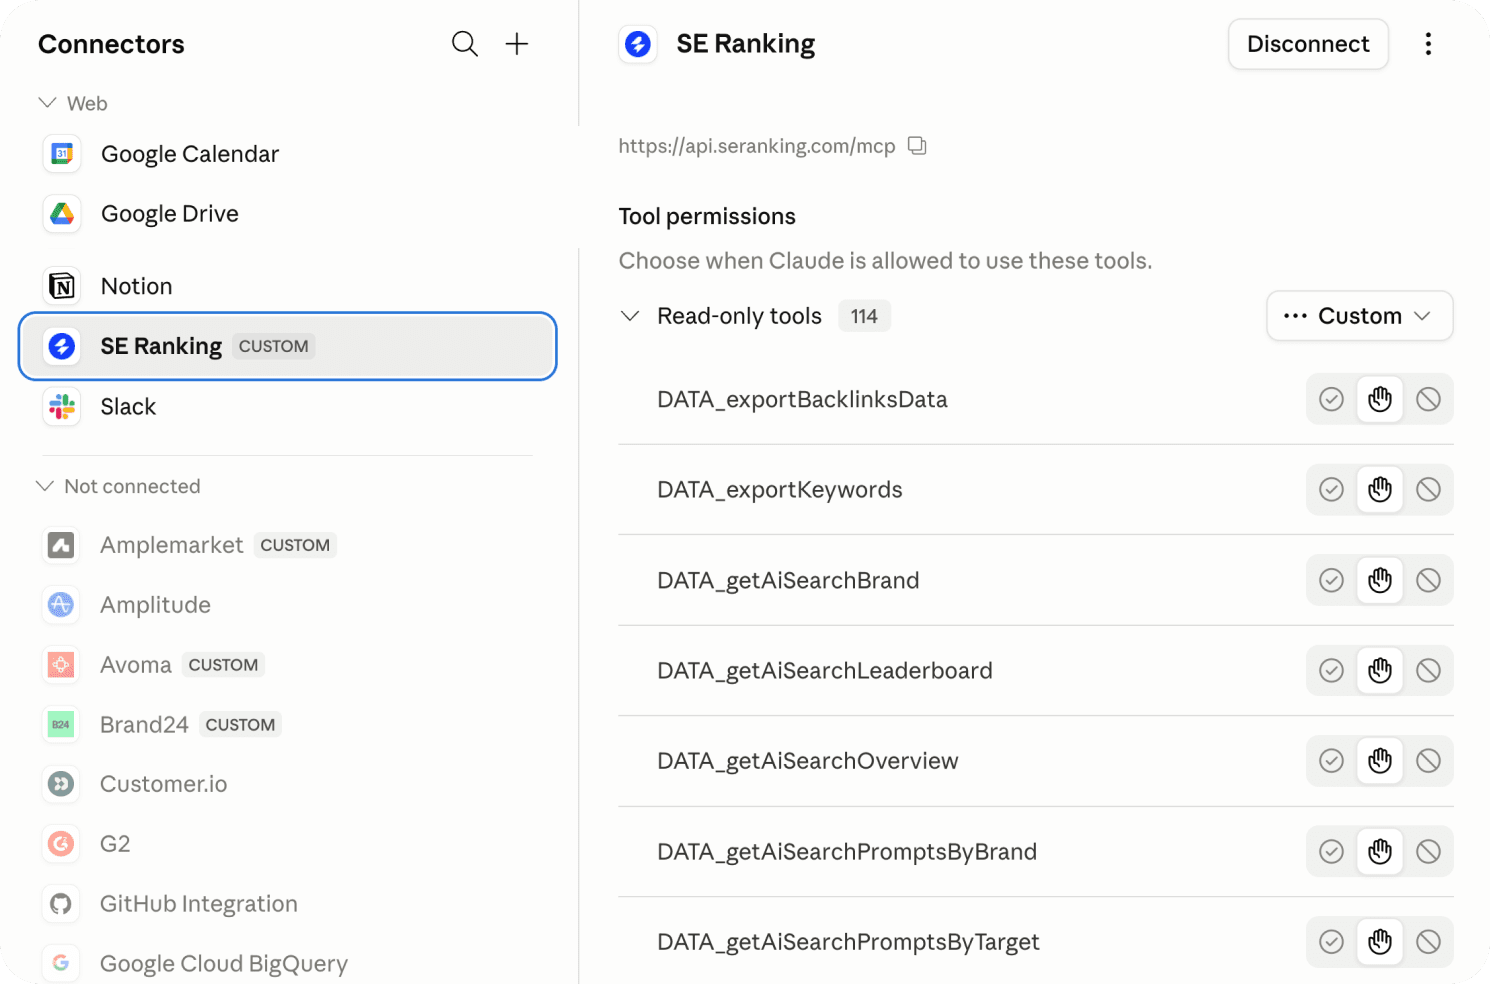Open the GitHub Integration connector entry
Viewport: 1490px width, 984px height.
287,904
